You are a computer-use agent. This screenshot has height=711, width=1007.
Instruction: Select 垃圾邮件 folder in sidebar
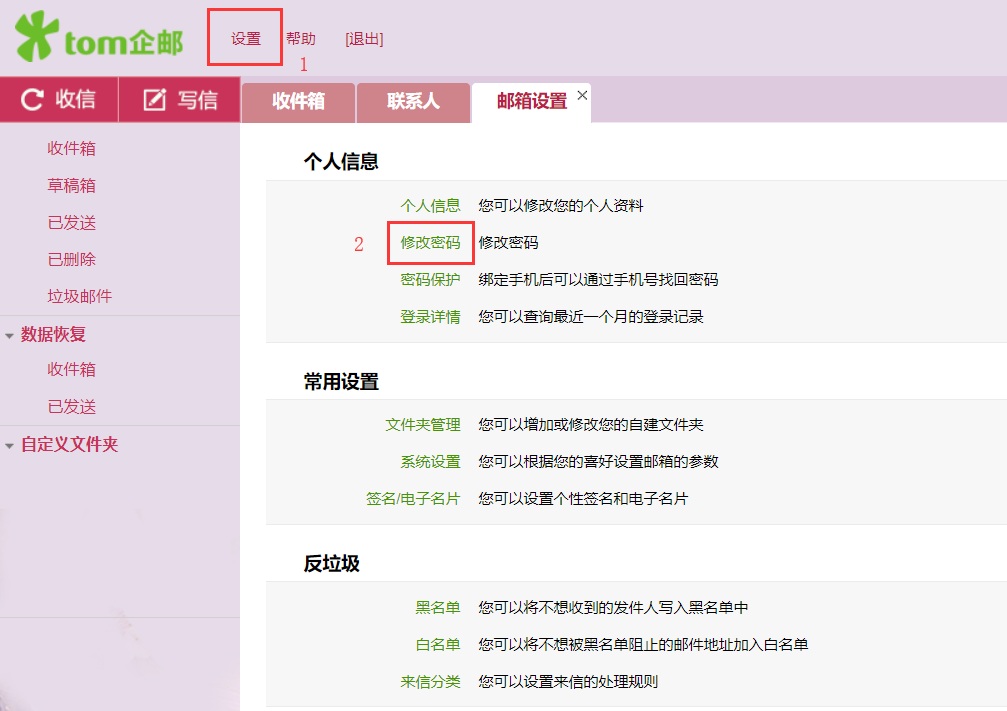pos(80,296)
